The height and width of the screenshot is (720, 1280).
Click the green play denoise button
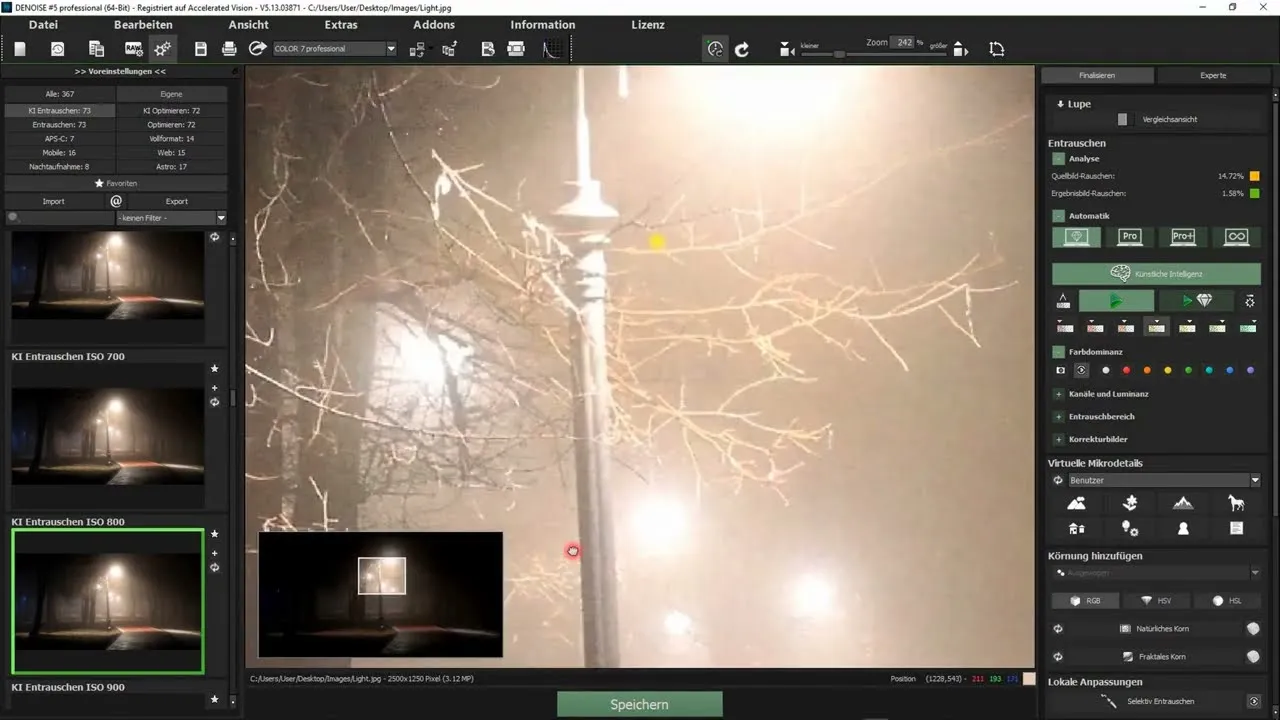1116,300
